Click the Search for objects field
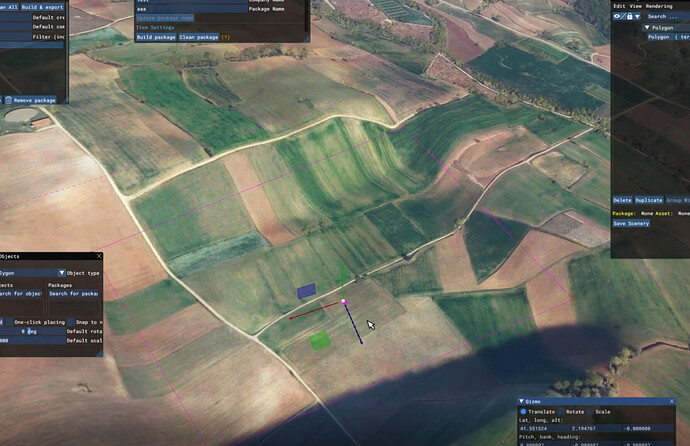The height and width of the screenshot is (446, 690). pyautogui.click(x=21, y=293)
